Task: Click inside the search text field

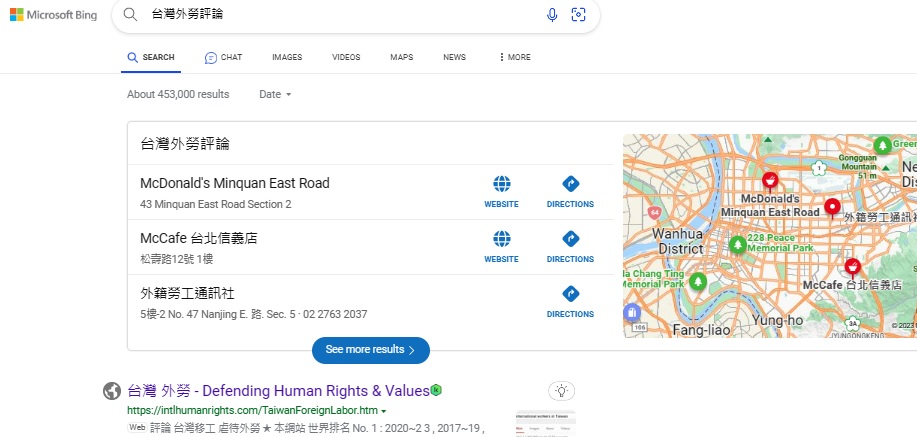Action: (340, 15)
